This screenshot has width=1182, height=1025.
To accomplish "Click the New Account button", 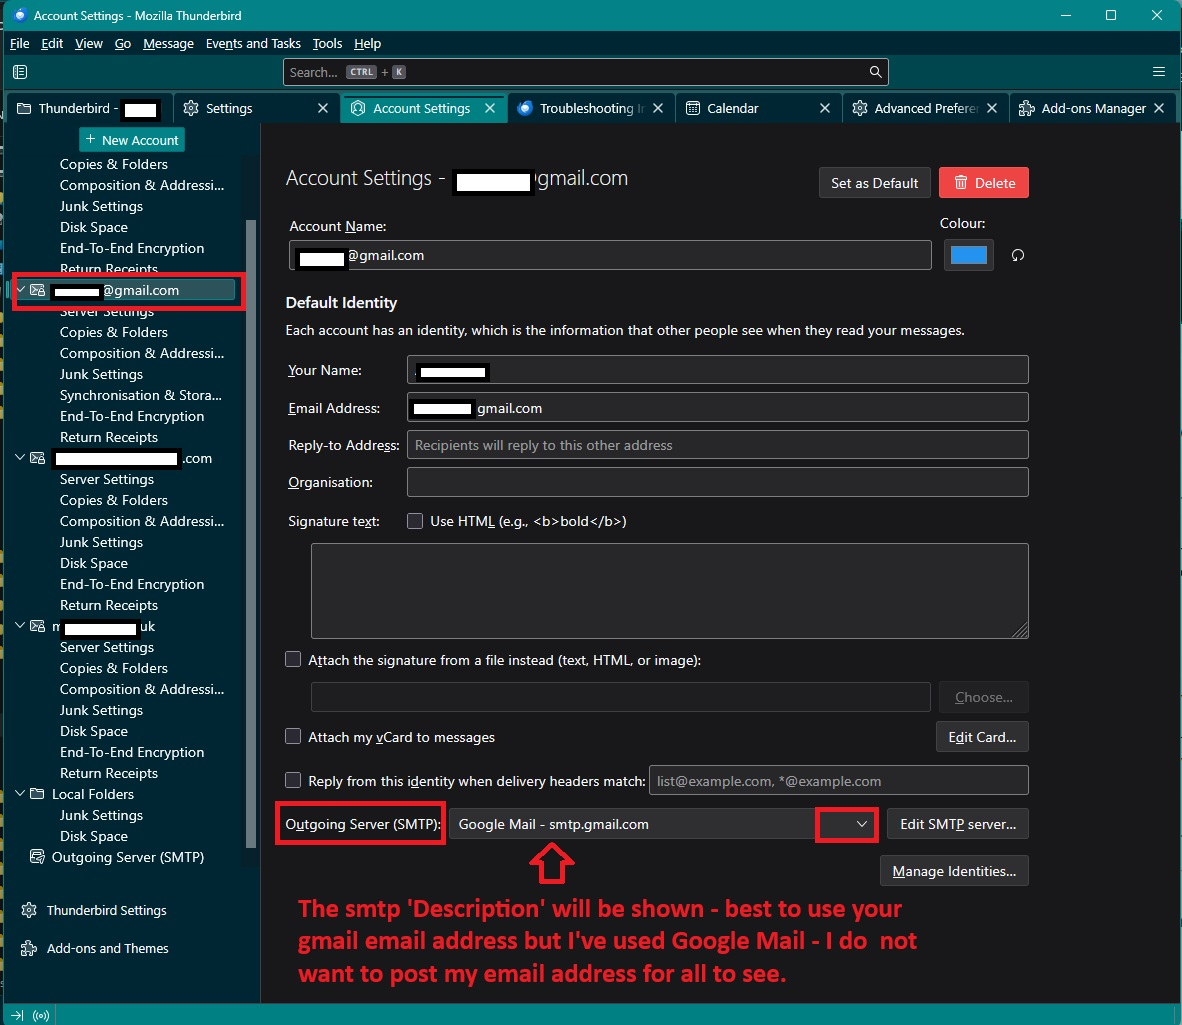I will (x=132, y=139).
